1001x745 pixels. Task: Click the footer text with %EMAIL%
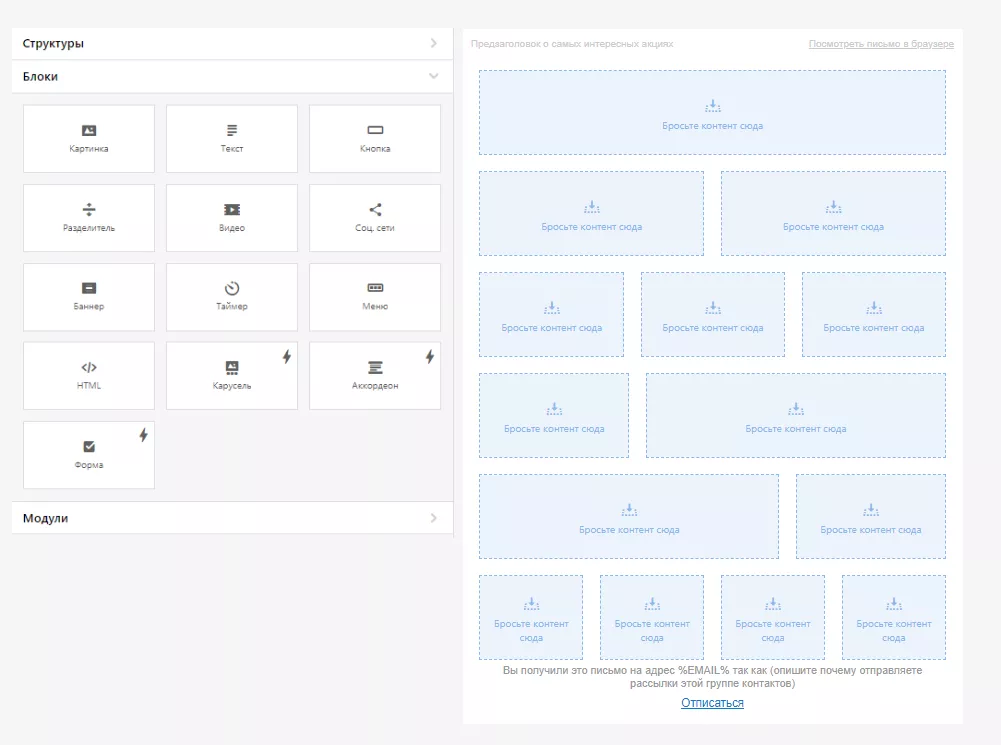pos(712,677)
